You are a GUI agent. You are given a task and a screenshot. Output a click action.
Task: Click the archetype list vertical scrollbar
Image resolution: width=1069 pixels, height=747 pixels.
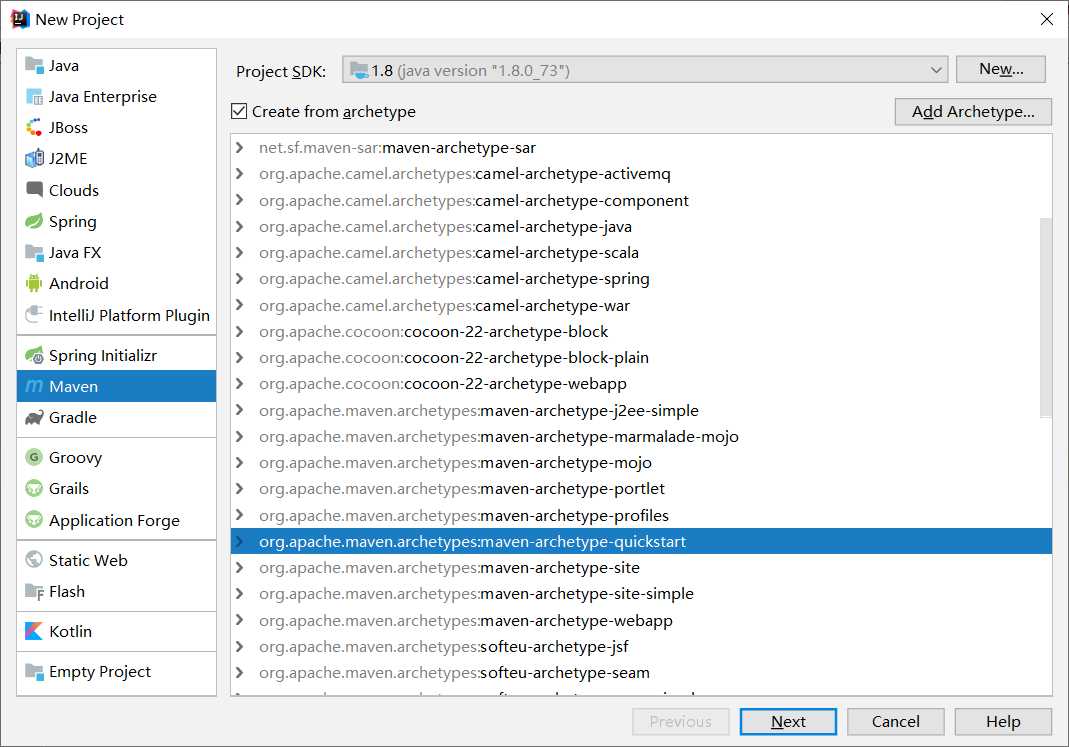[x=1046, y=315]
